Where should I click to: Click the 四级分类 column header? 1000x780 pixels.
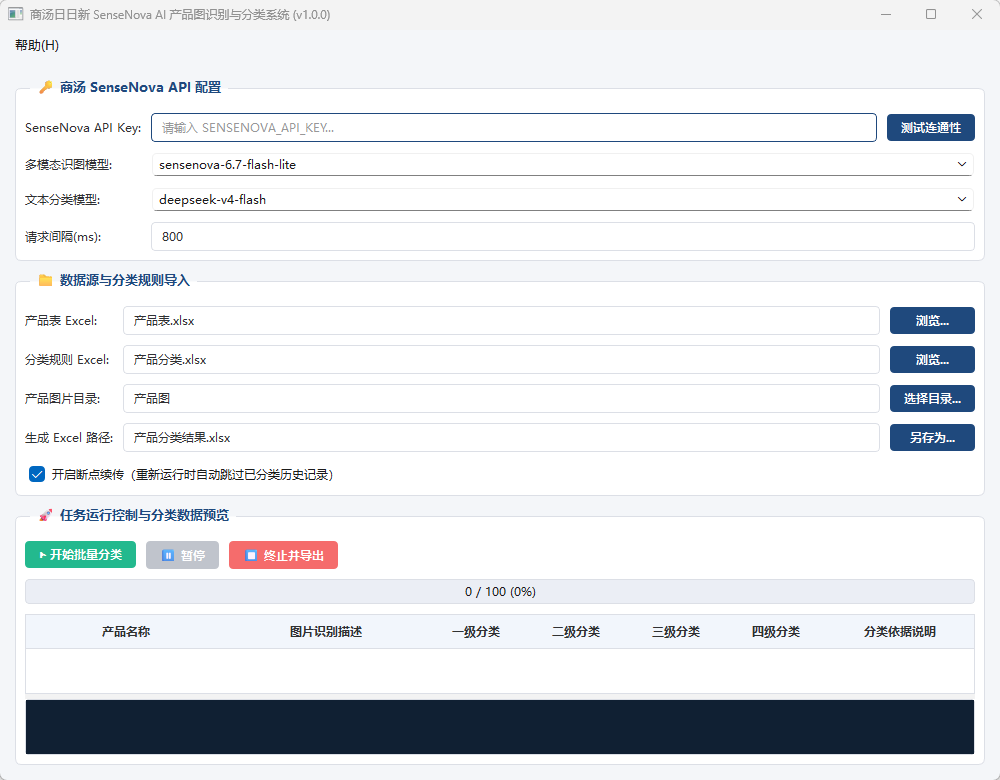[776, 631]
